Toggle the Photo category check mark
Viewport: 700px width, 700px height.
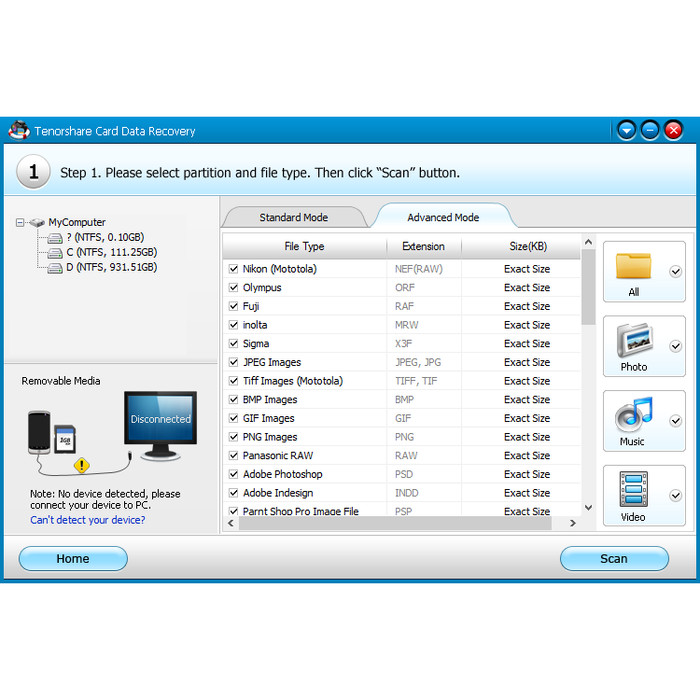675,346
